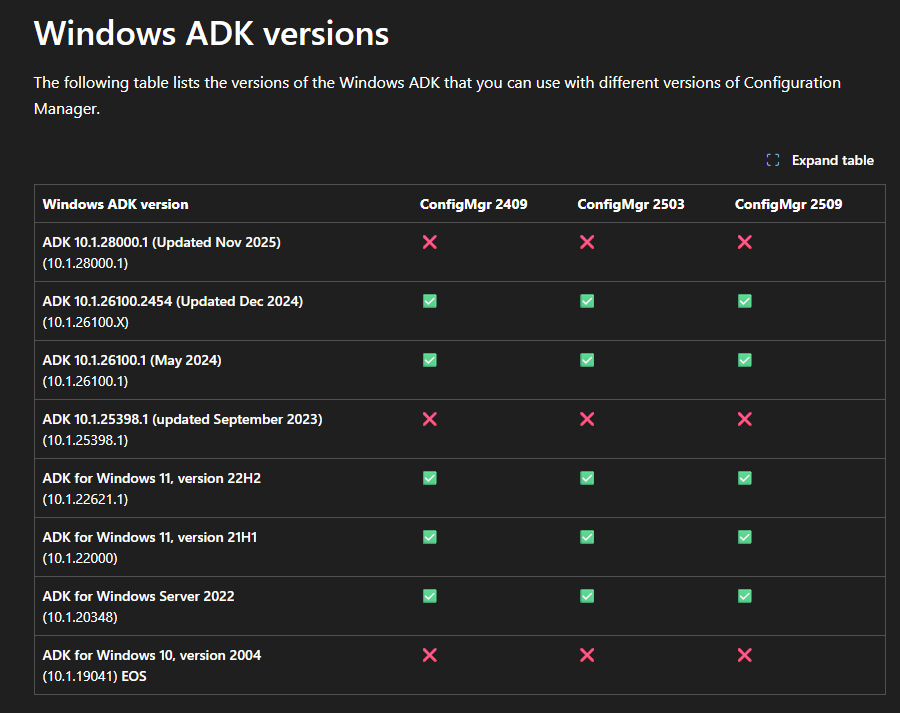Click green check for Windows 11 21H1 under ConfigMgr 2409
This screenshot has width=900, height=713.
click(x=429, y=537)
